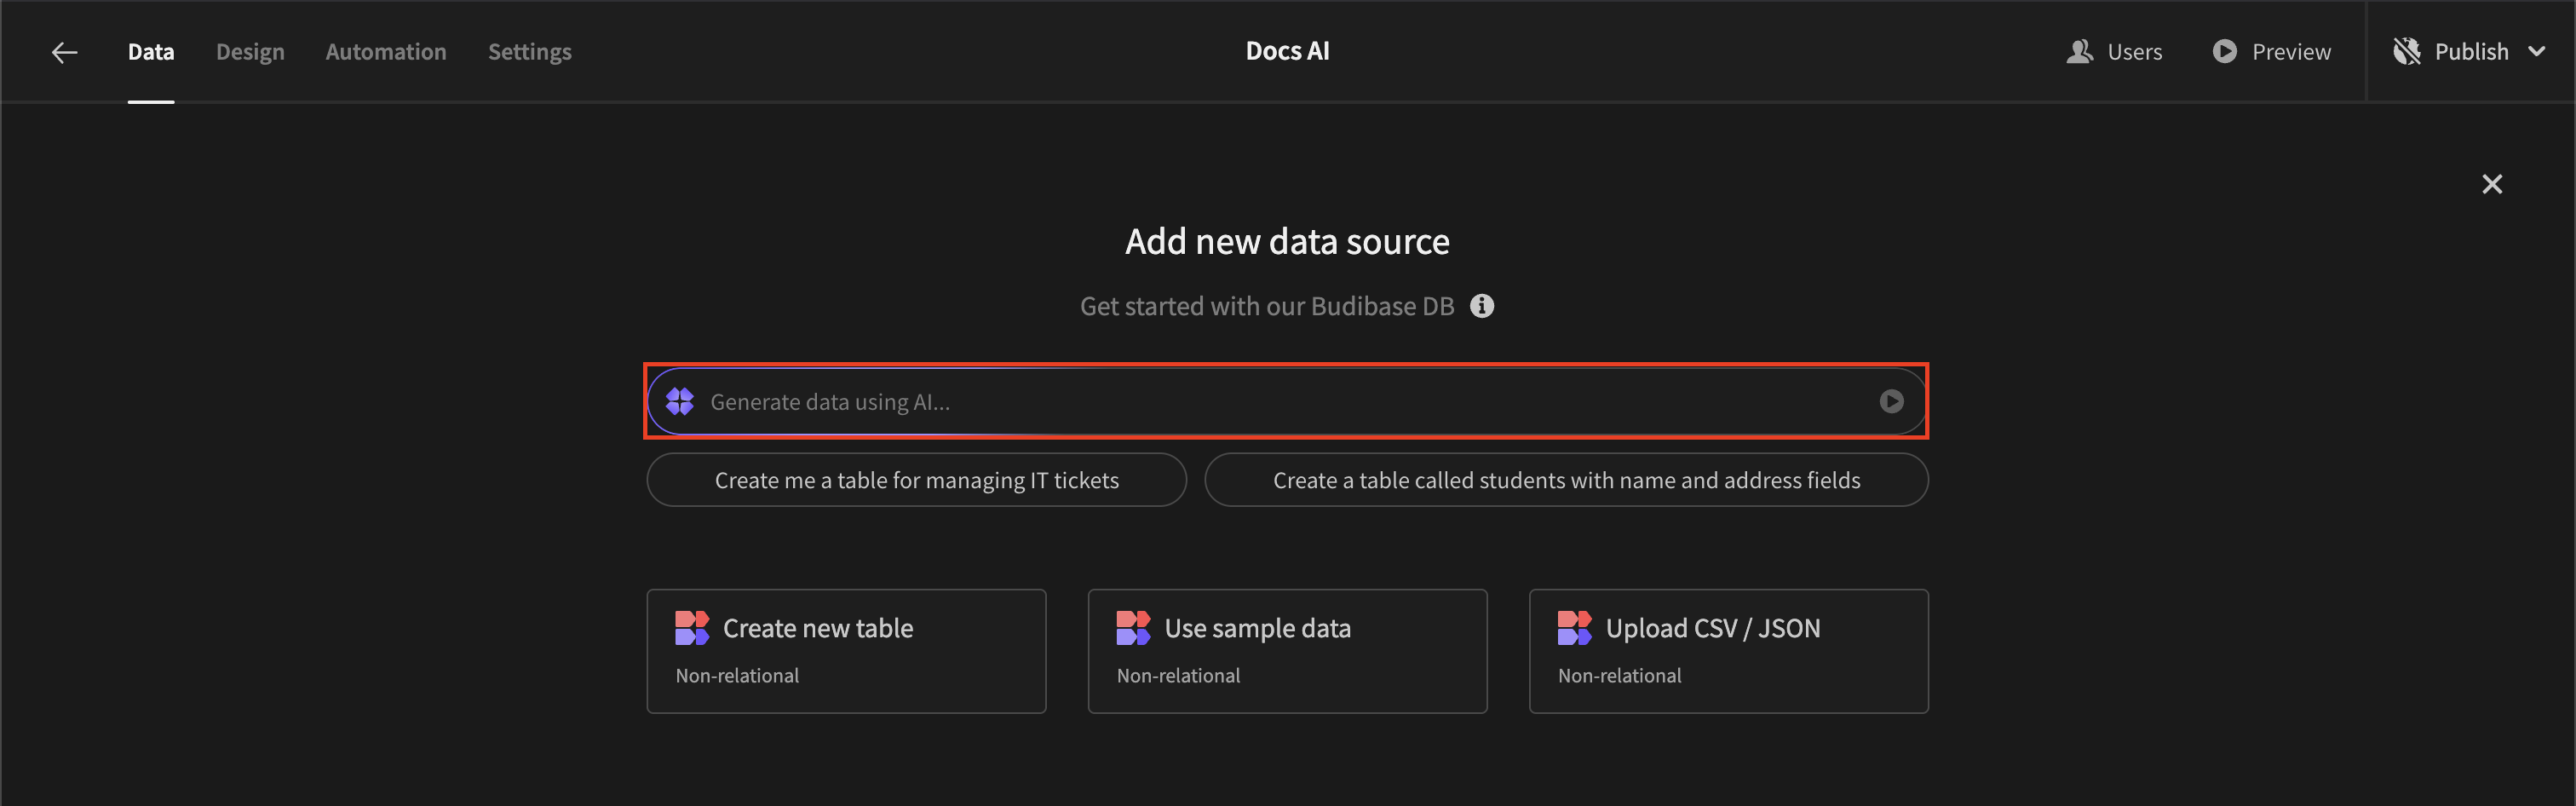Image resolution: width=2576 pixels, height=806 pixels.
Task: Choose the IT tickets table suggestion
Action: (x=916, y=480)
